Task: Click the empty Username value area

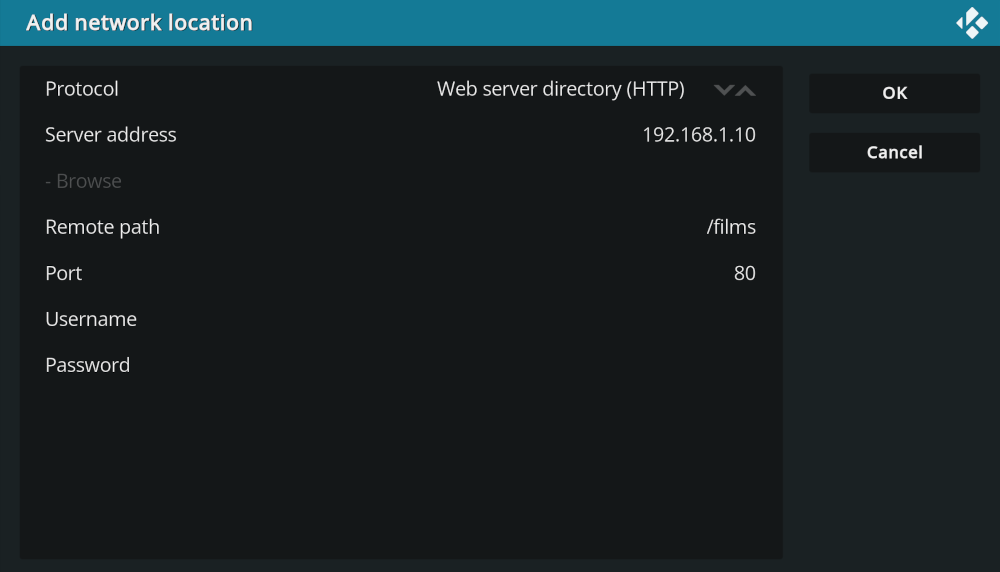Action: tap(600, 319)
